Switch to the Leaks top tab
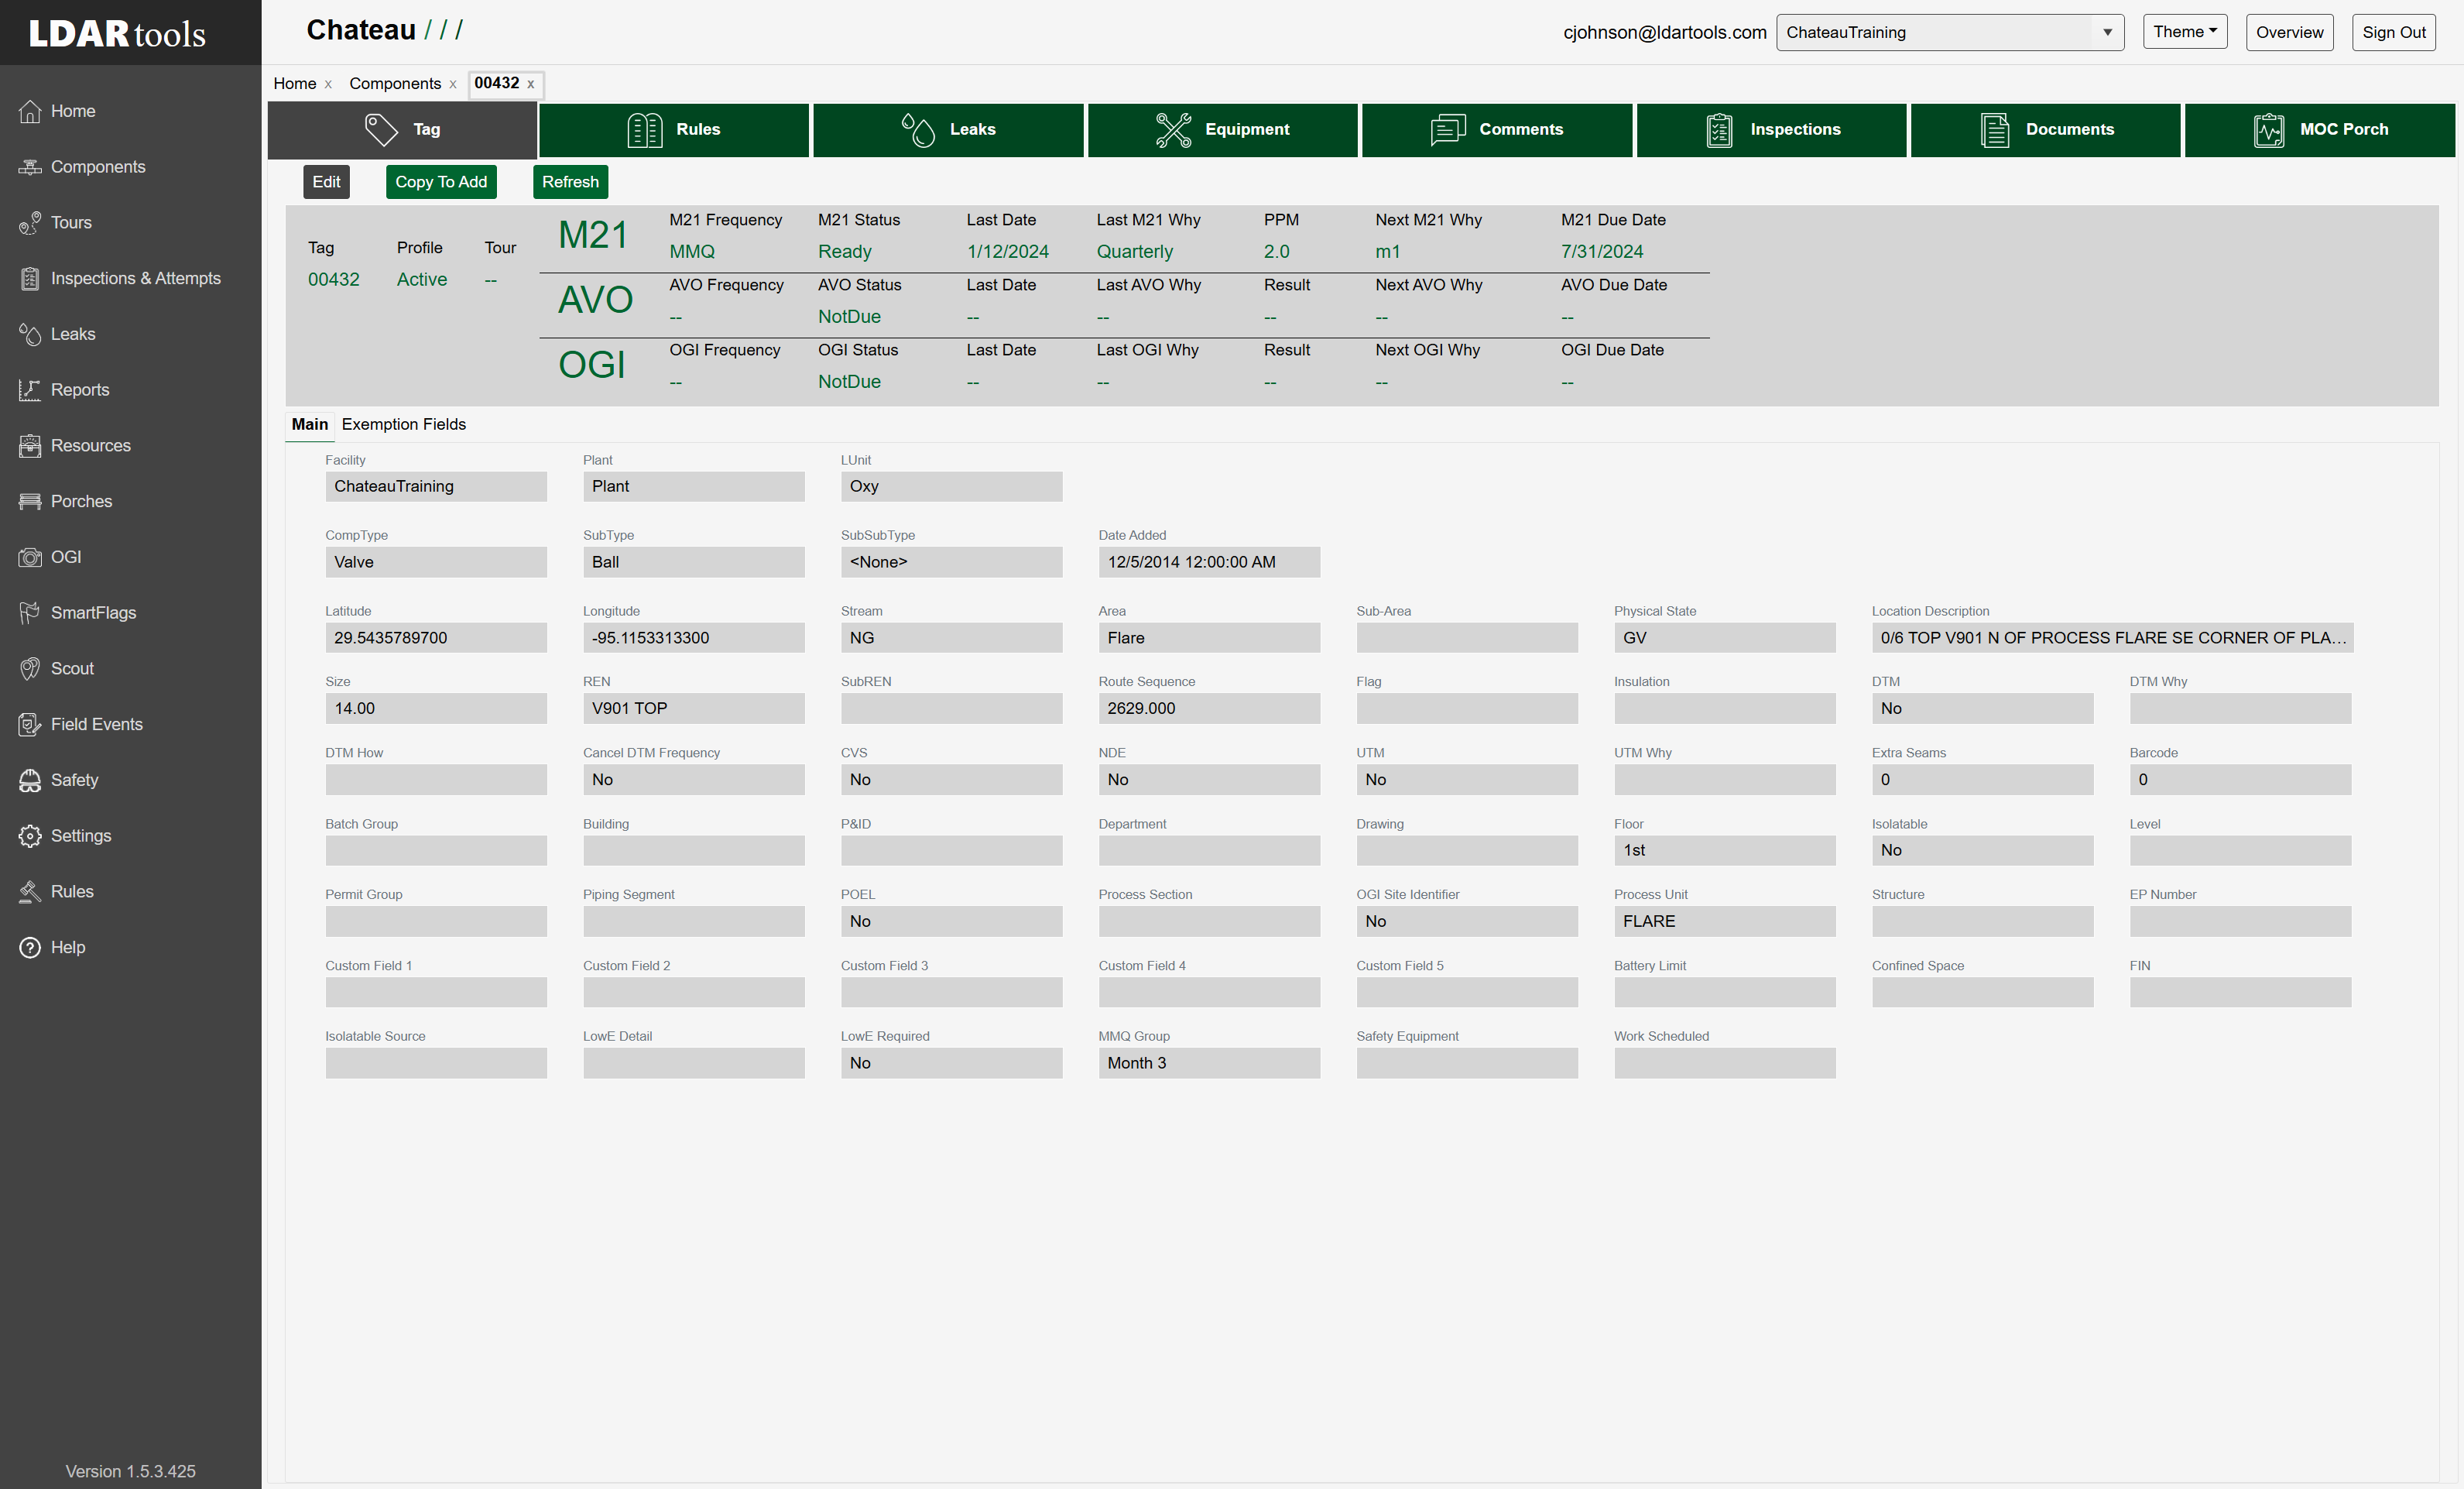 948,130
